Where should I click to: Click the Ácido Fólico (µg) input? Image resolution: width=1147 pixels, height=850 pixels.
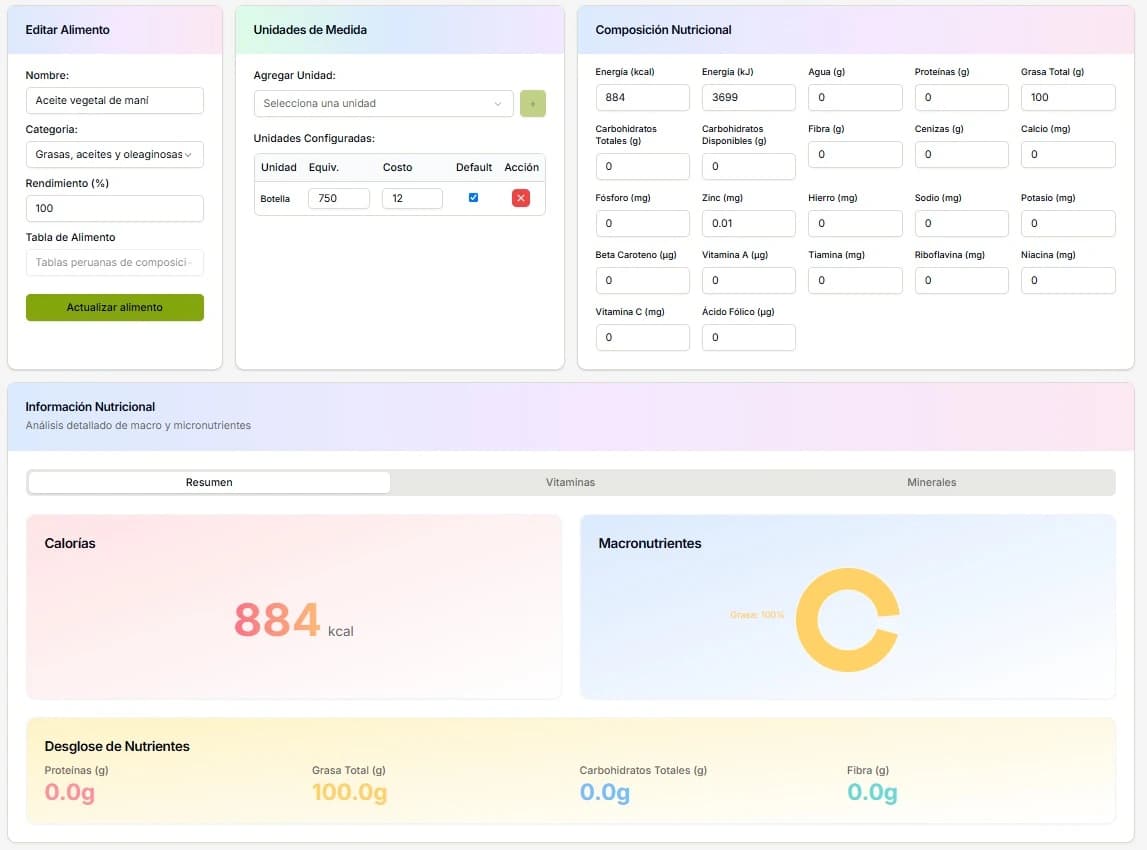(x=748, y=338)
